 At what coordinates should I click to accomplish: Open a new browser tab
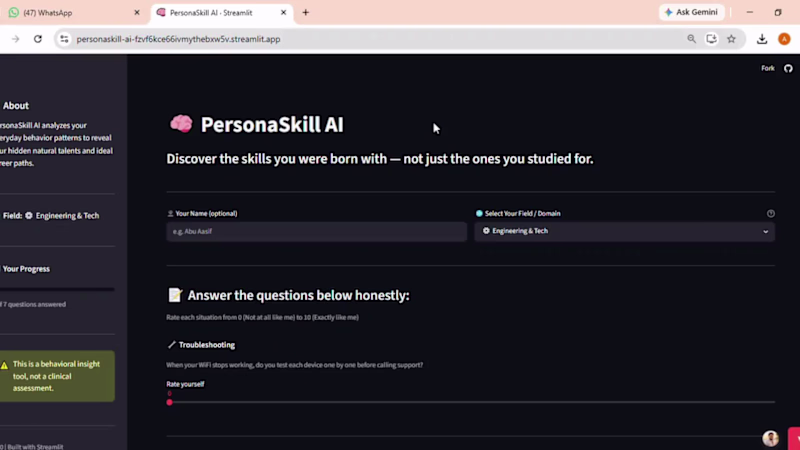point(306,13)
